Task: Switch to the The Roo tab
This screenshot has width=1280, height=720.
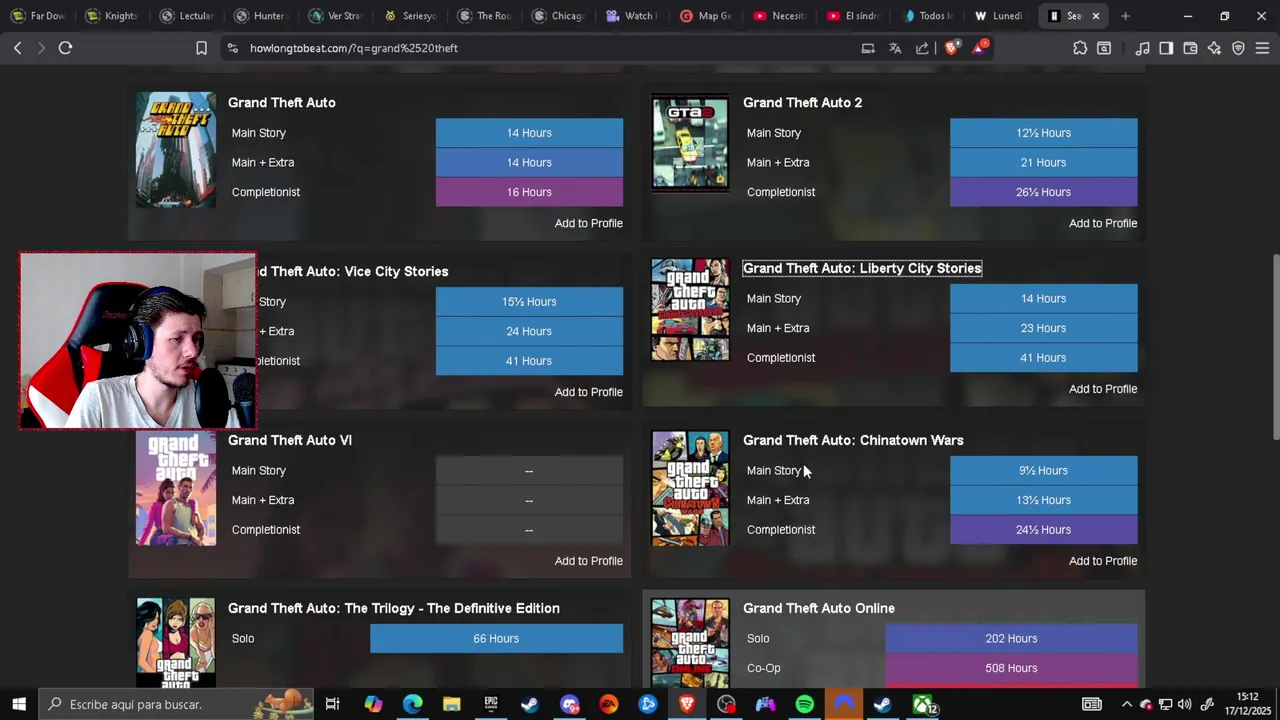Action: click(x=484, y=16)
